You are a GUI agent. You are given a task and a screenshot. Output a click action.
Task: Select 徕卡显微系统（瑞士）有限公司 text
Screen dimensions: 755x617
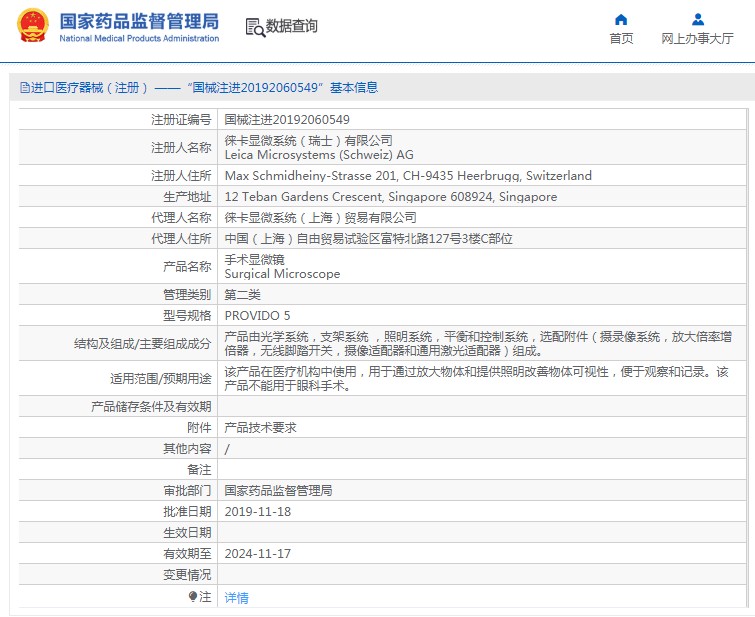pyautogui.click(x=308, y=141)
